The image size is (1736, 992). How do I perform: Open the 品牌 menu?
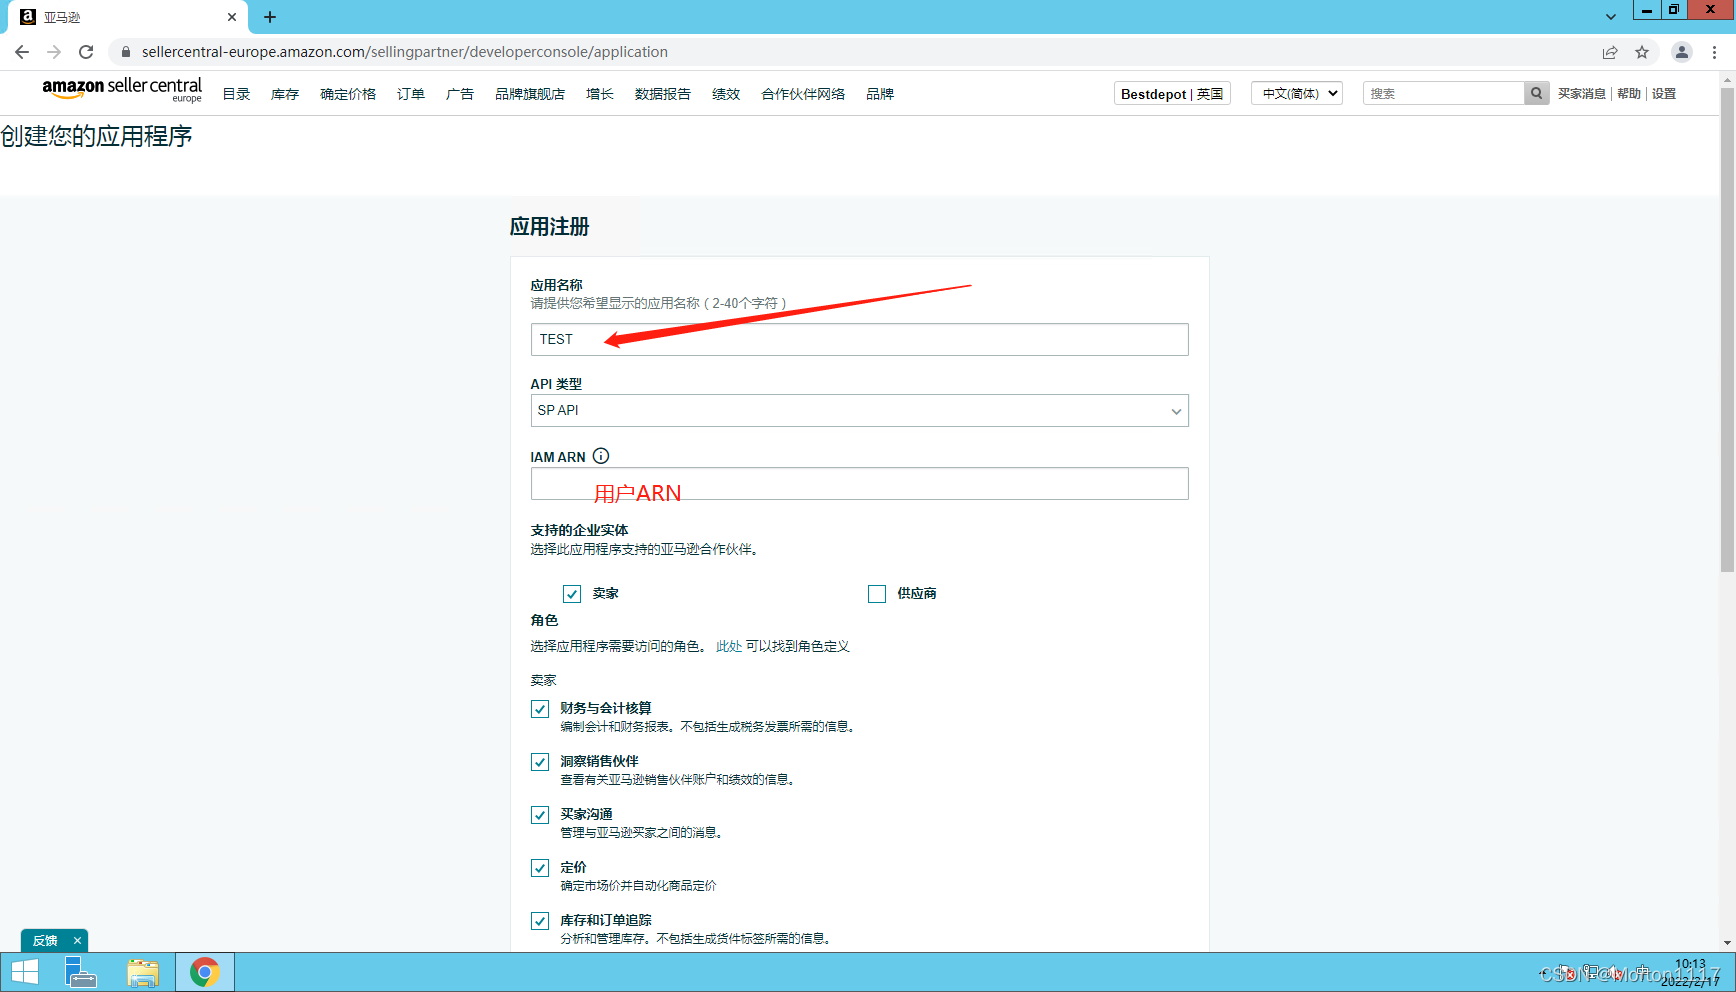click(x=880, y=94)
